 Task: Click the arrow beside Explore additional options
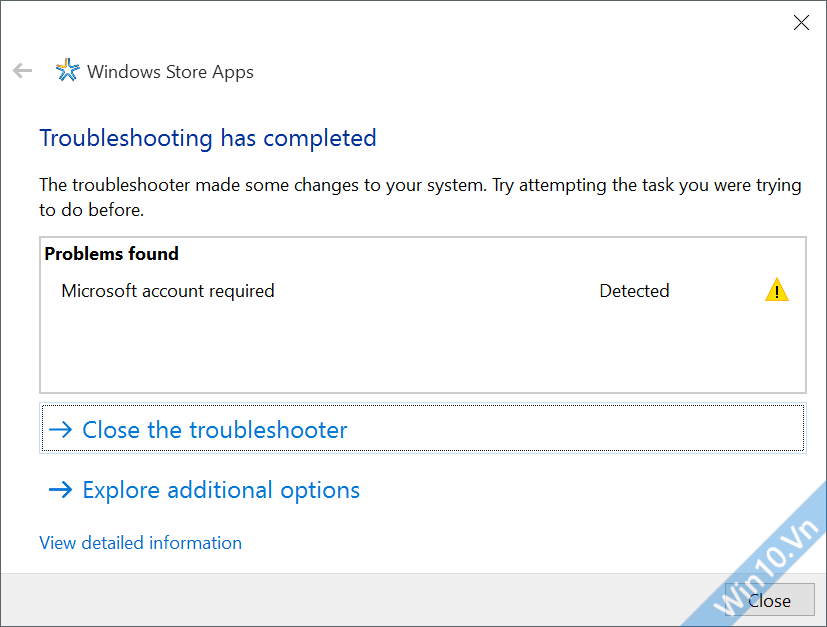click(60, 490)
